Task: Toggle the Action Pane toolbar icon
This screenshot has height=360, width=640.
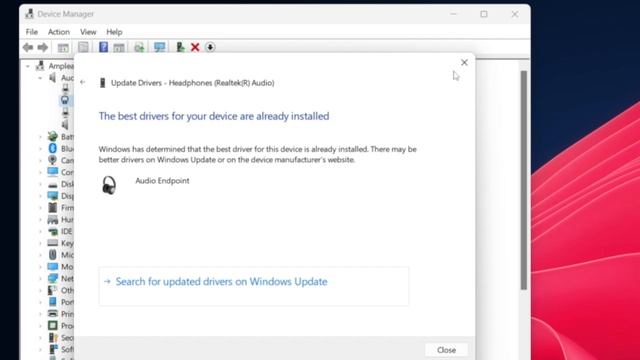Action: point(119,47)
